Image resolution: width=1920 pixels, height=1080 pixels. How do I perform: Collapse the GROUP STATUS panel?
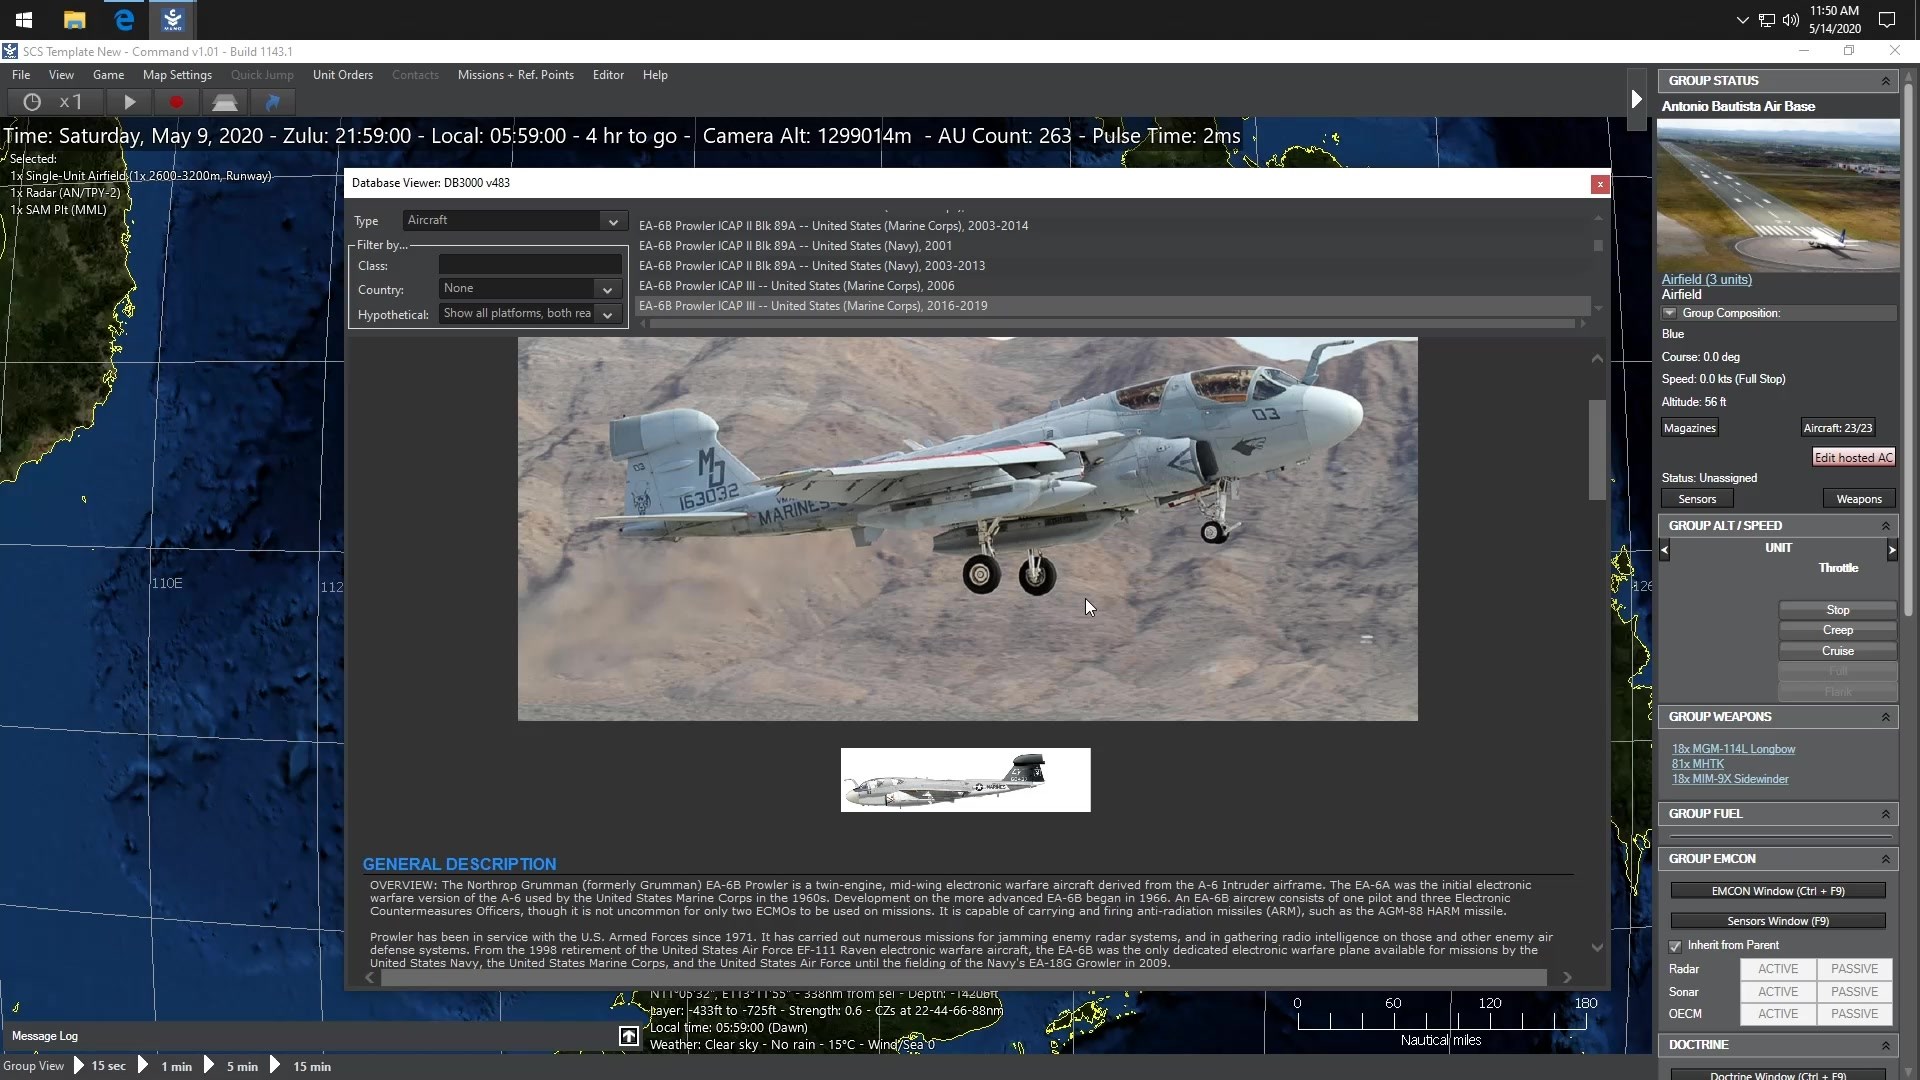pyautogui.click(x=1885, y=81)
